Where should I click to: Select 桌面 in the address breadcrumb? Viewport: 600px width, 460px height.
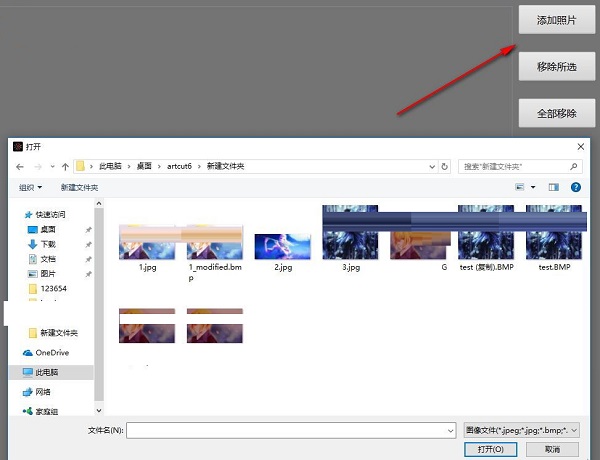[144, 166]
